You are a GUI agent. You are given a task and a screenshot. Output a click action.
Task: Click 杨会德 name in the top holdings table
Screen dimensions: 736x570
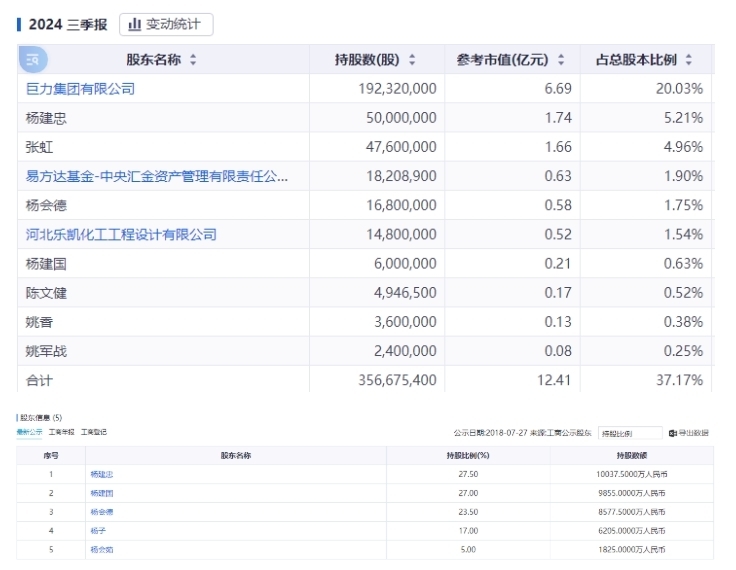point(46,205)
